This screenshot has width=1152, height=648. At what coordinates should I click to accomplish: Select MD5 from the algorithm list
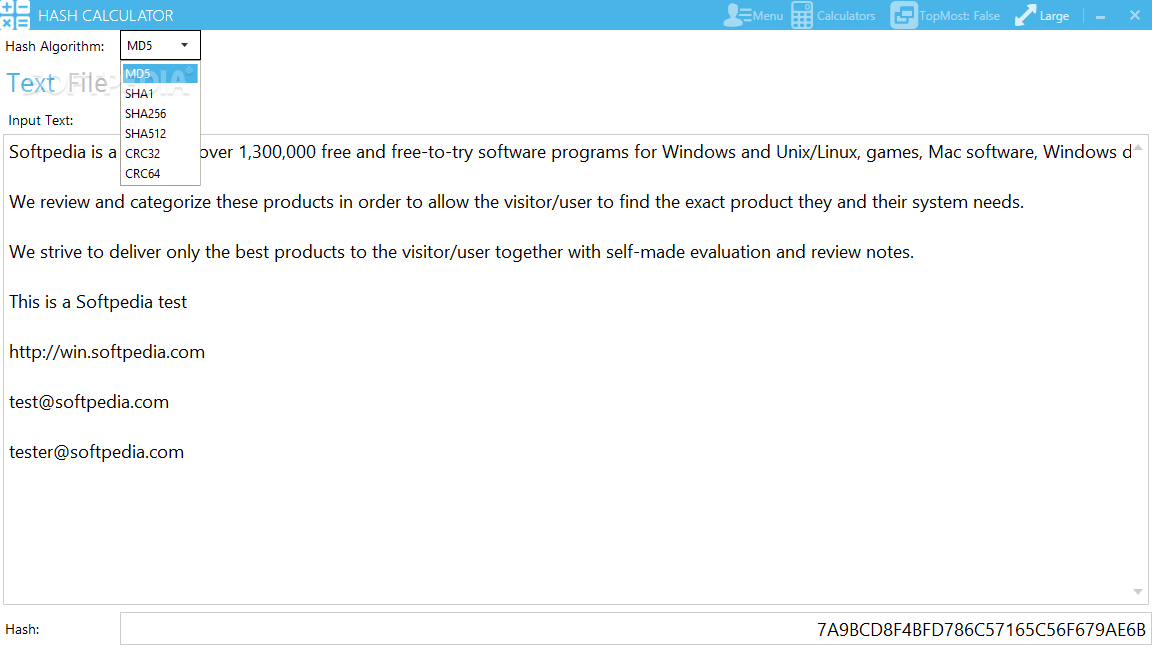pyautogui.click(x=160, y=73)
